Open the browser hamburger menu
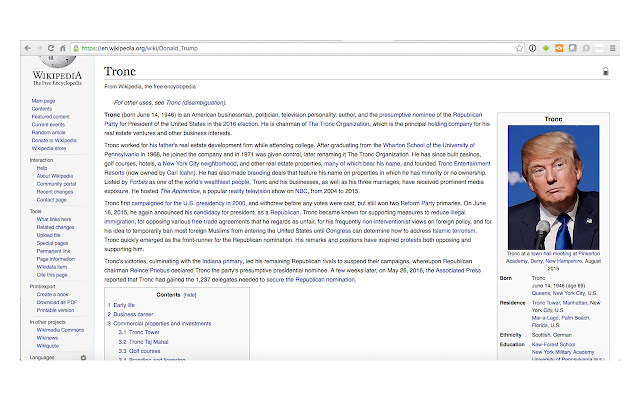640x400 pixels. click(612, 48)
